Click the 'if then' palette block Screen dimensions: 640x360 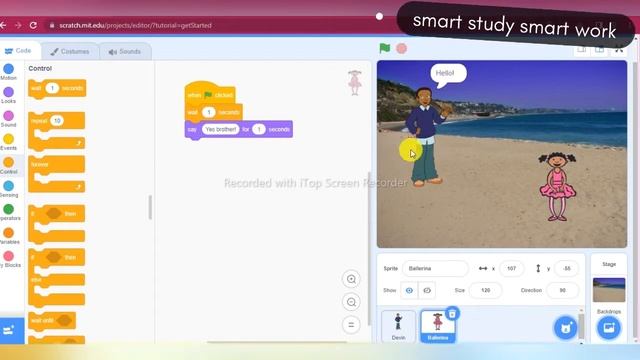pos(57,224)
